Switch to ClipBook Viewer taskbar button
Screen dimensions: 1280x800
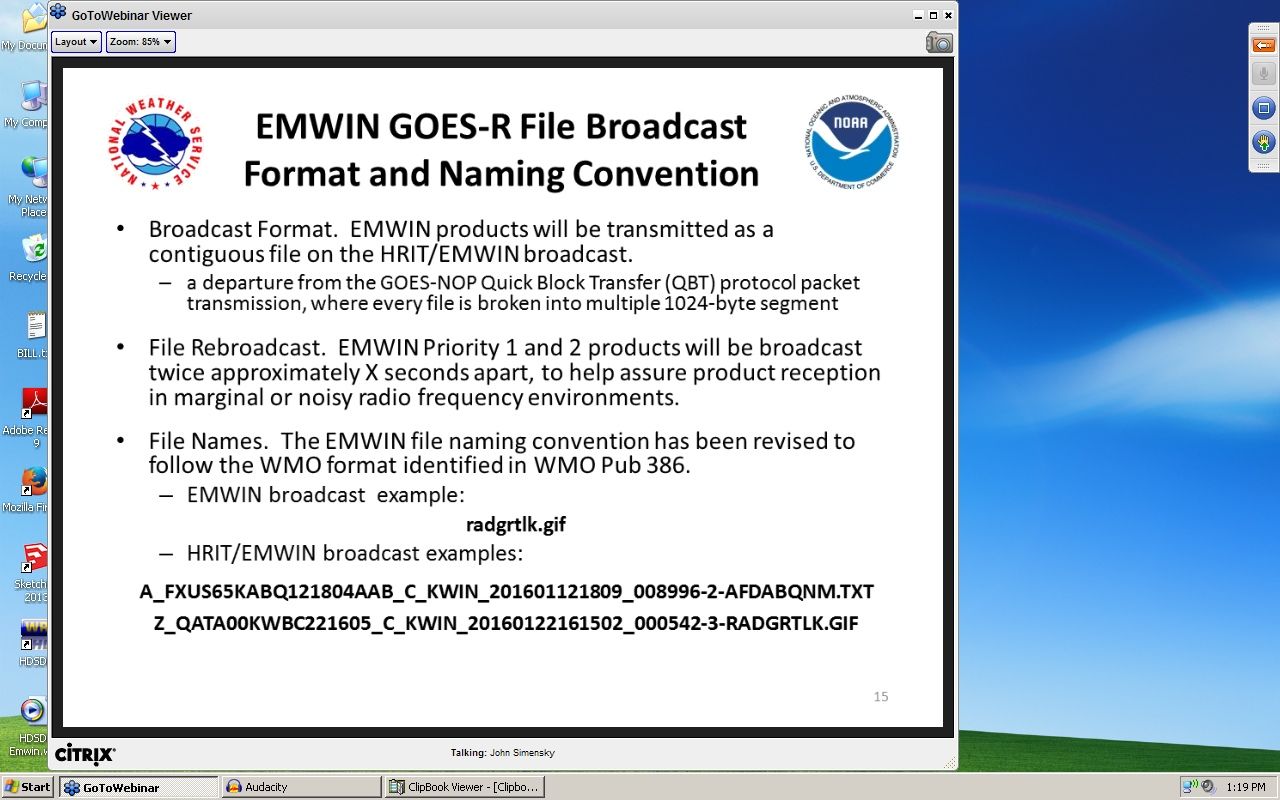click(465, 787)
